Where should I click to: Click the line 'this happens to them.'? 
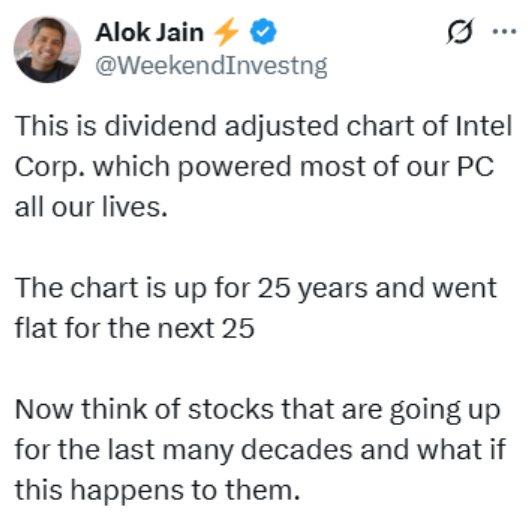[157, 490]
